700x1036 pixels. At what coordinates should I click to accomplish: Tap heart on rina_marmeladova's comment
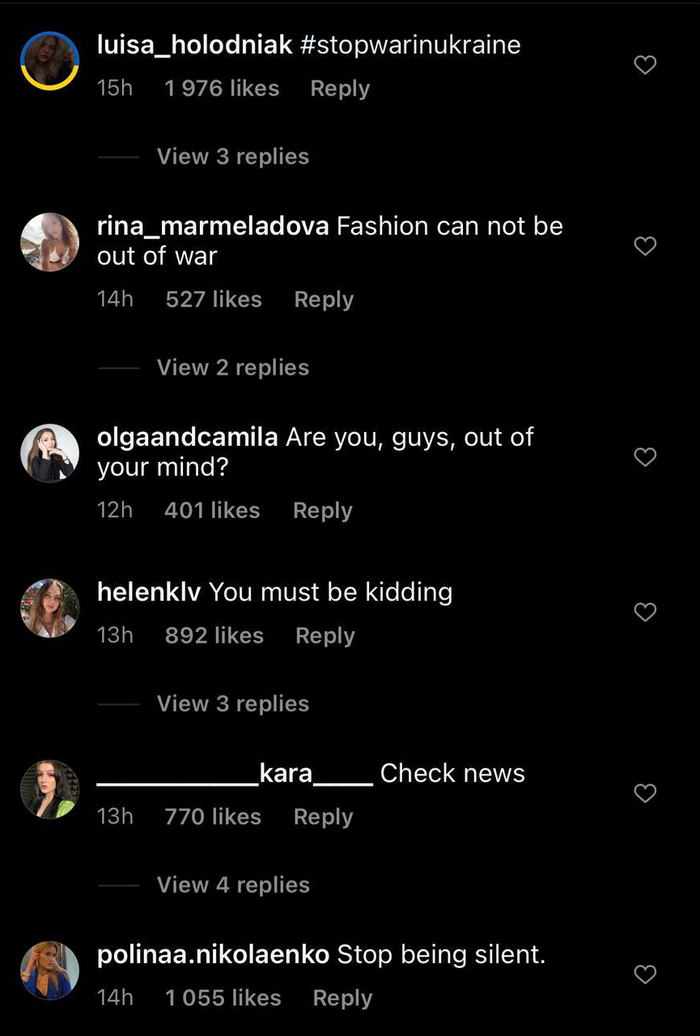[646, 245]
